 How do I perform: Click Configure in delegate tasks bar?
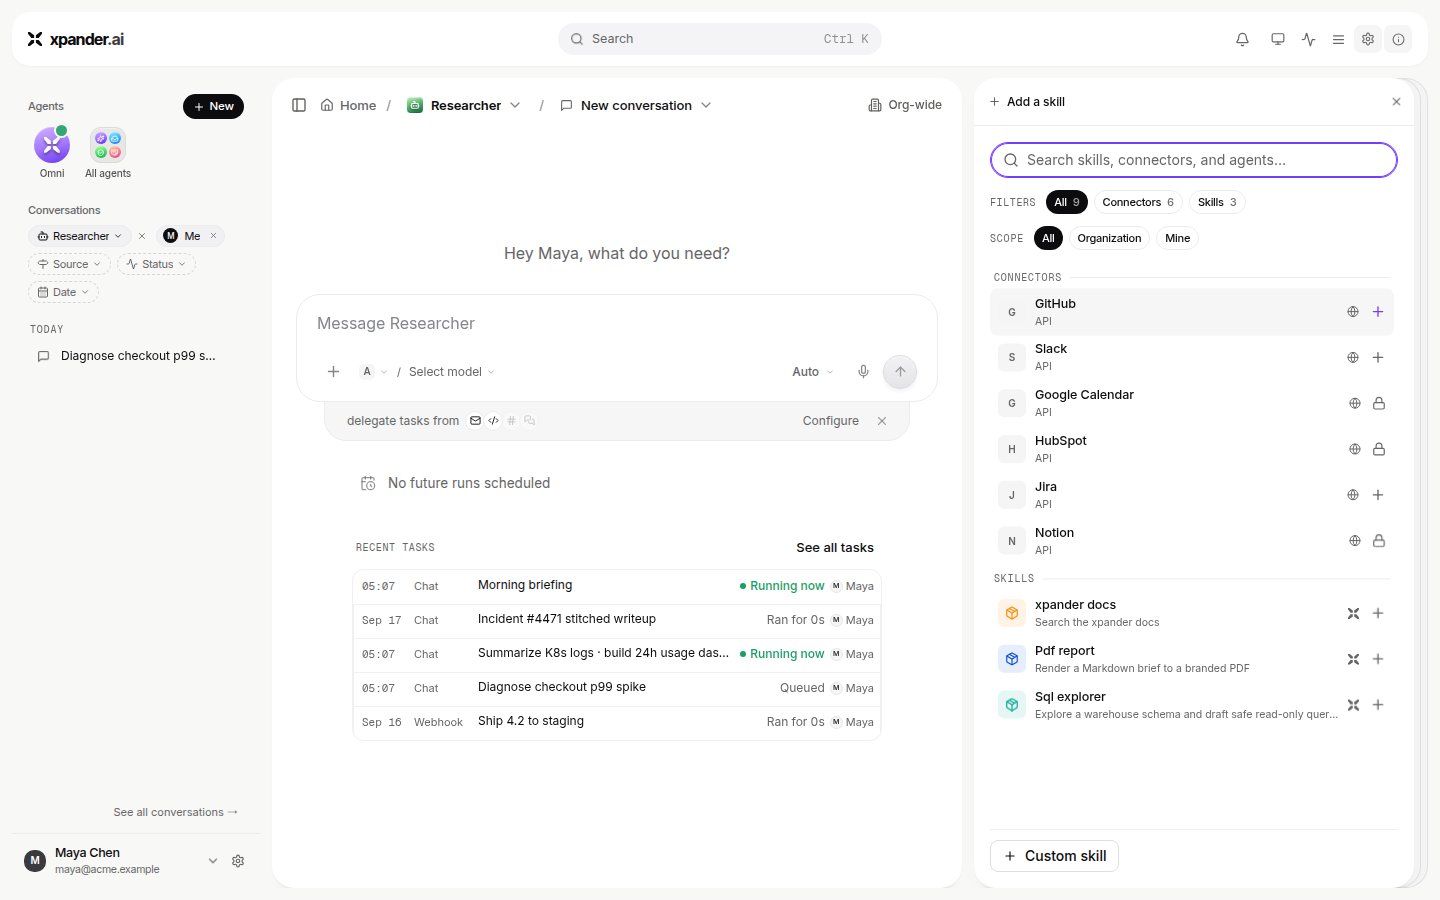(x=831, y=421)
